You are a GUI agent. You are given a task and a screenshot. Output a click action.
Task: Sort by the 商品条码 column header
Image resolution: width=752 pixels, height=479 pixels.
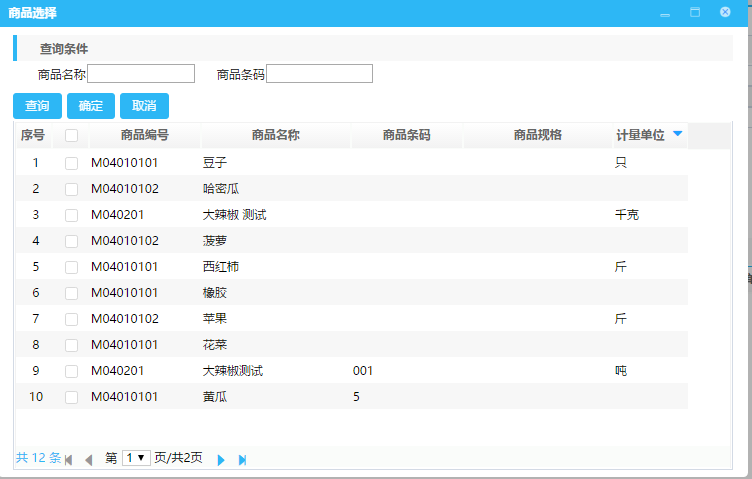coord(407,135)
